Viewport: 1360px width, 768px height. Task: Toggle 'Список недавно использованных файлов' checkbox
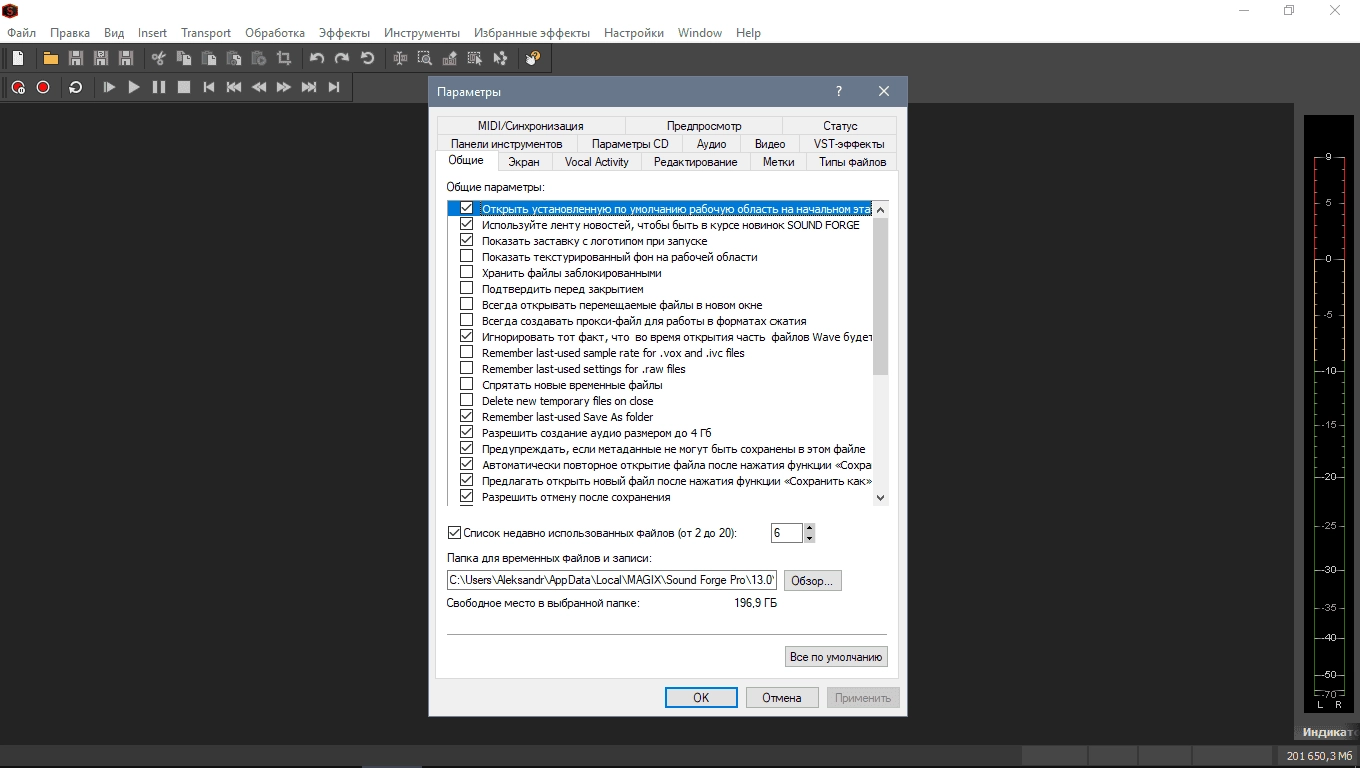[x=454, y=533]
